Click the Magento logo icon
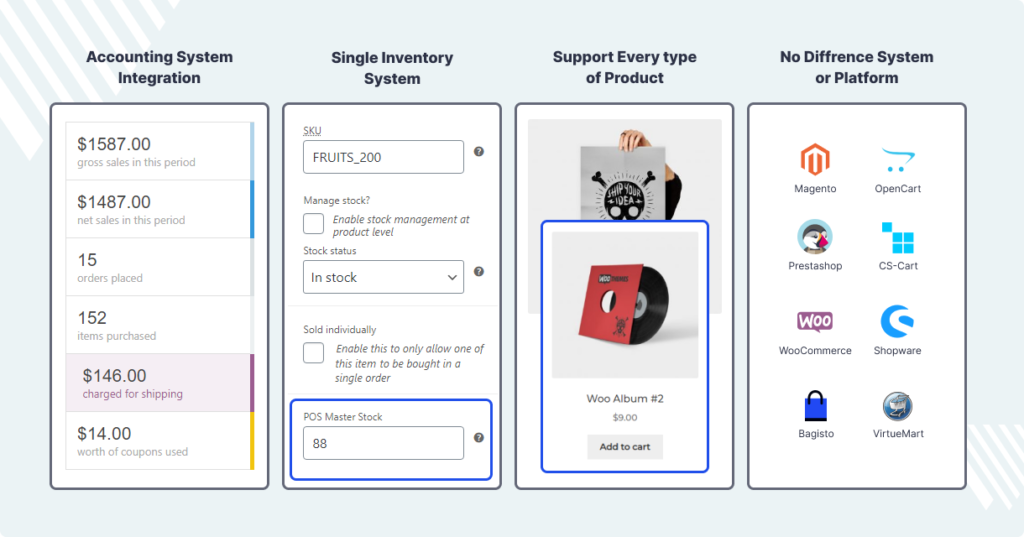Viewport: 1024px width, 537px height. pyautogui.click(x=815, y=159)
